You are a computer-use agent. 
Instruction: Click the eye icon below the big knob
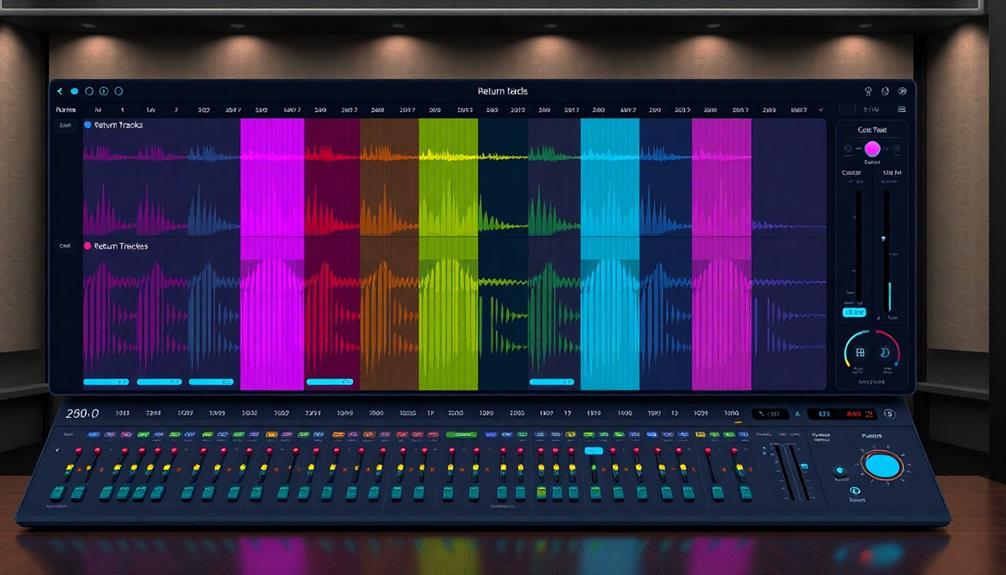[x=855, y=491]
